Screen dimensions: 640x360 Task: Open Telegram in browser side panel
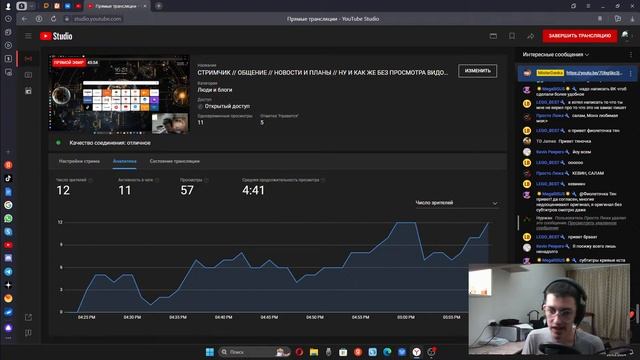(x=8, y=272)
